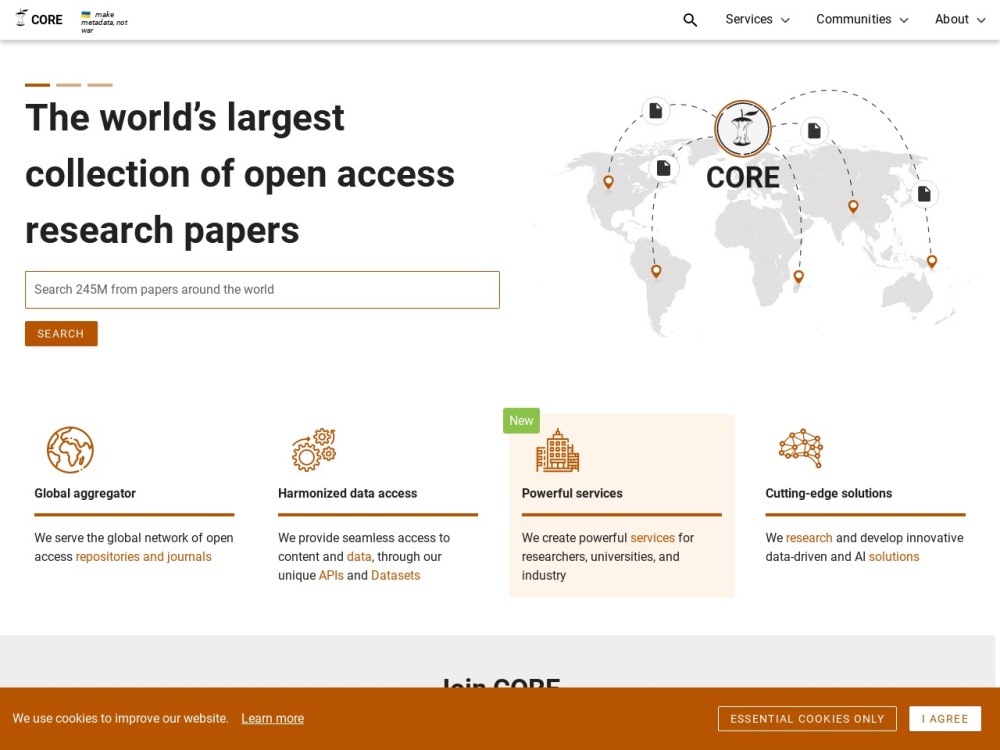The image size is (1000, 750).
Task: Click the I AGREE cookie button
Action: pyautogui.click(x=945, y=719)
